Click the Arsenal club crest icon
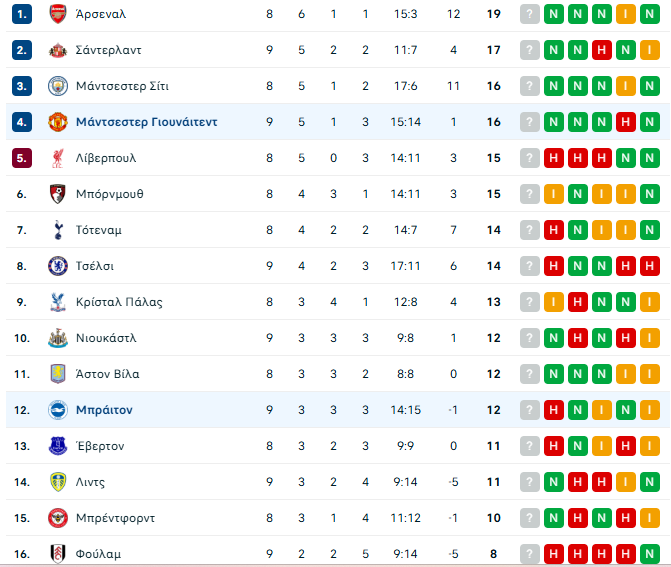 56,14
